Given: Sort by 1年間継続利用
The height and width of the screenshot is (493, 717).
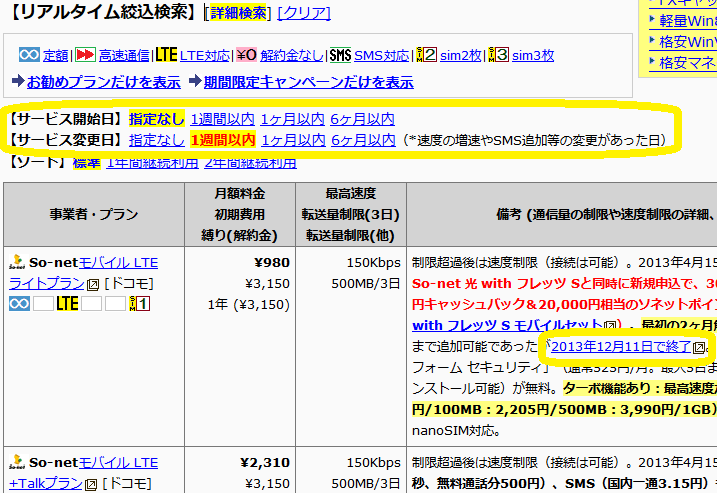Looking at the screenshot, I should (x=152, y=162).
